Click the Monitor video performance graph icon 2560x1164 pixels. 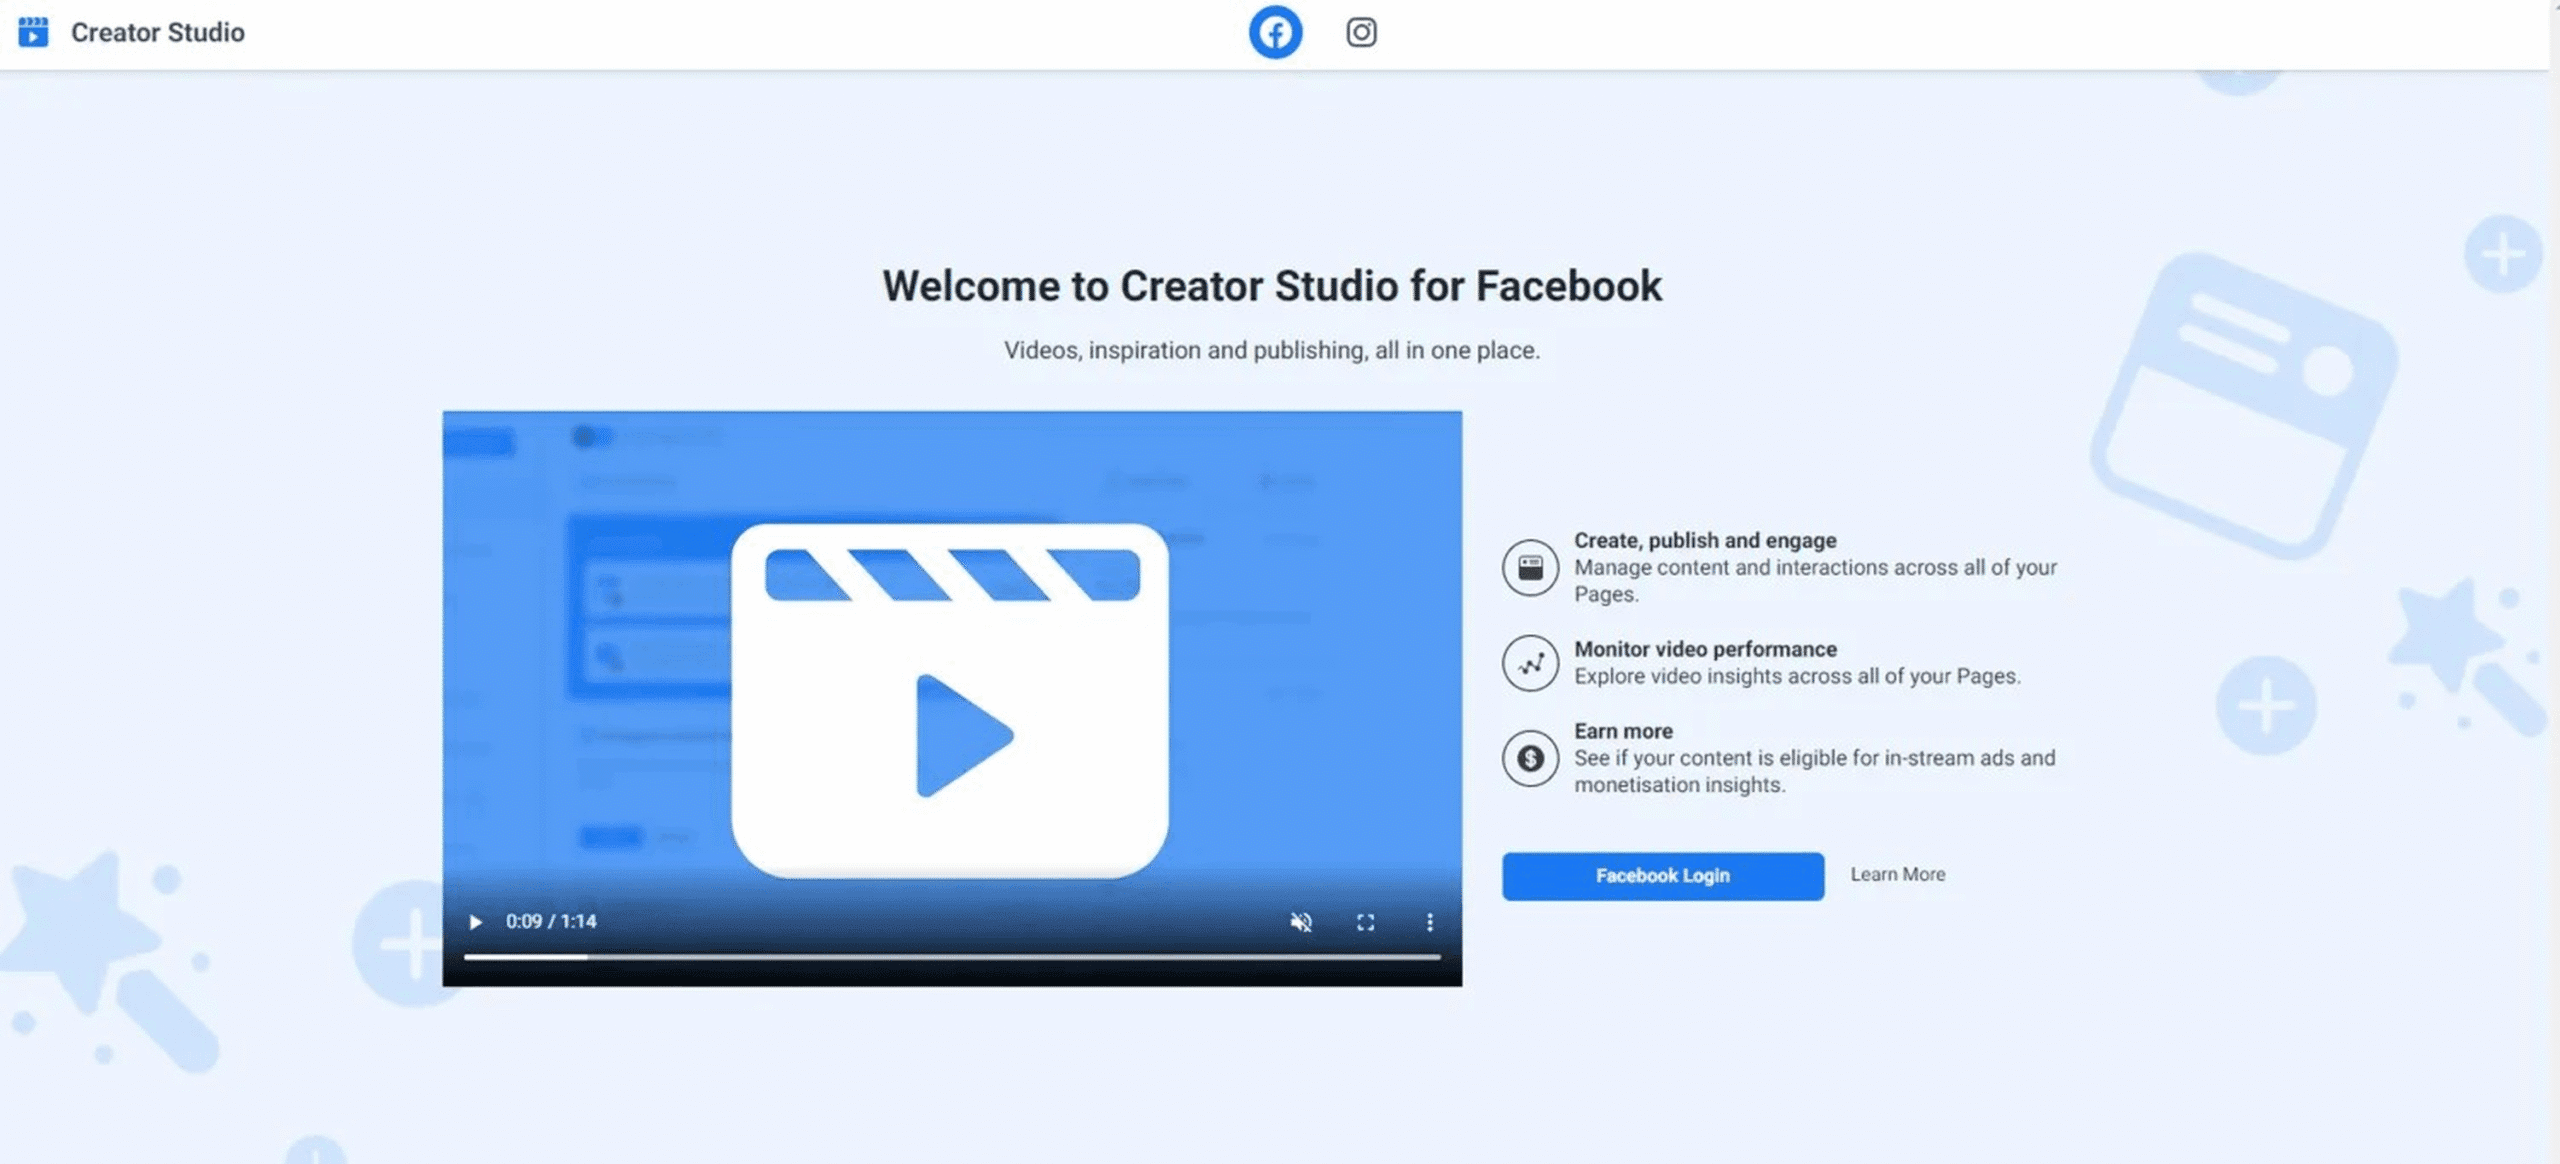(x=1530, y=663)
